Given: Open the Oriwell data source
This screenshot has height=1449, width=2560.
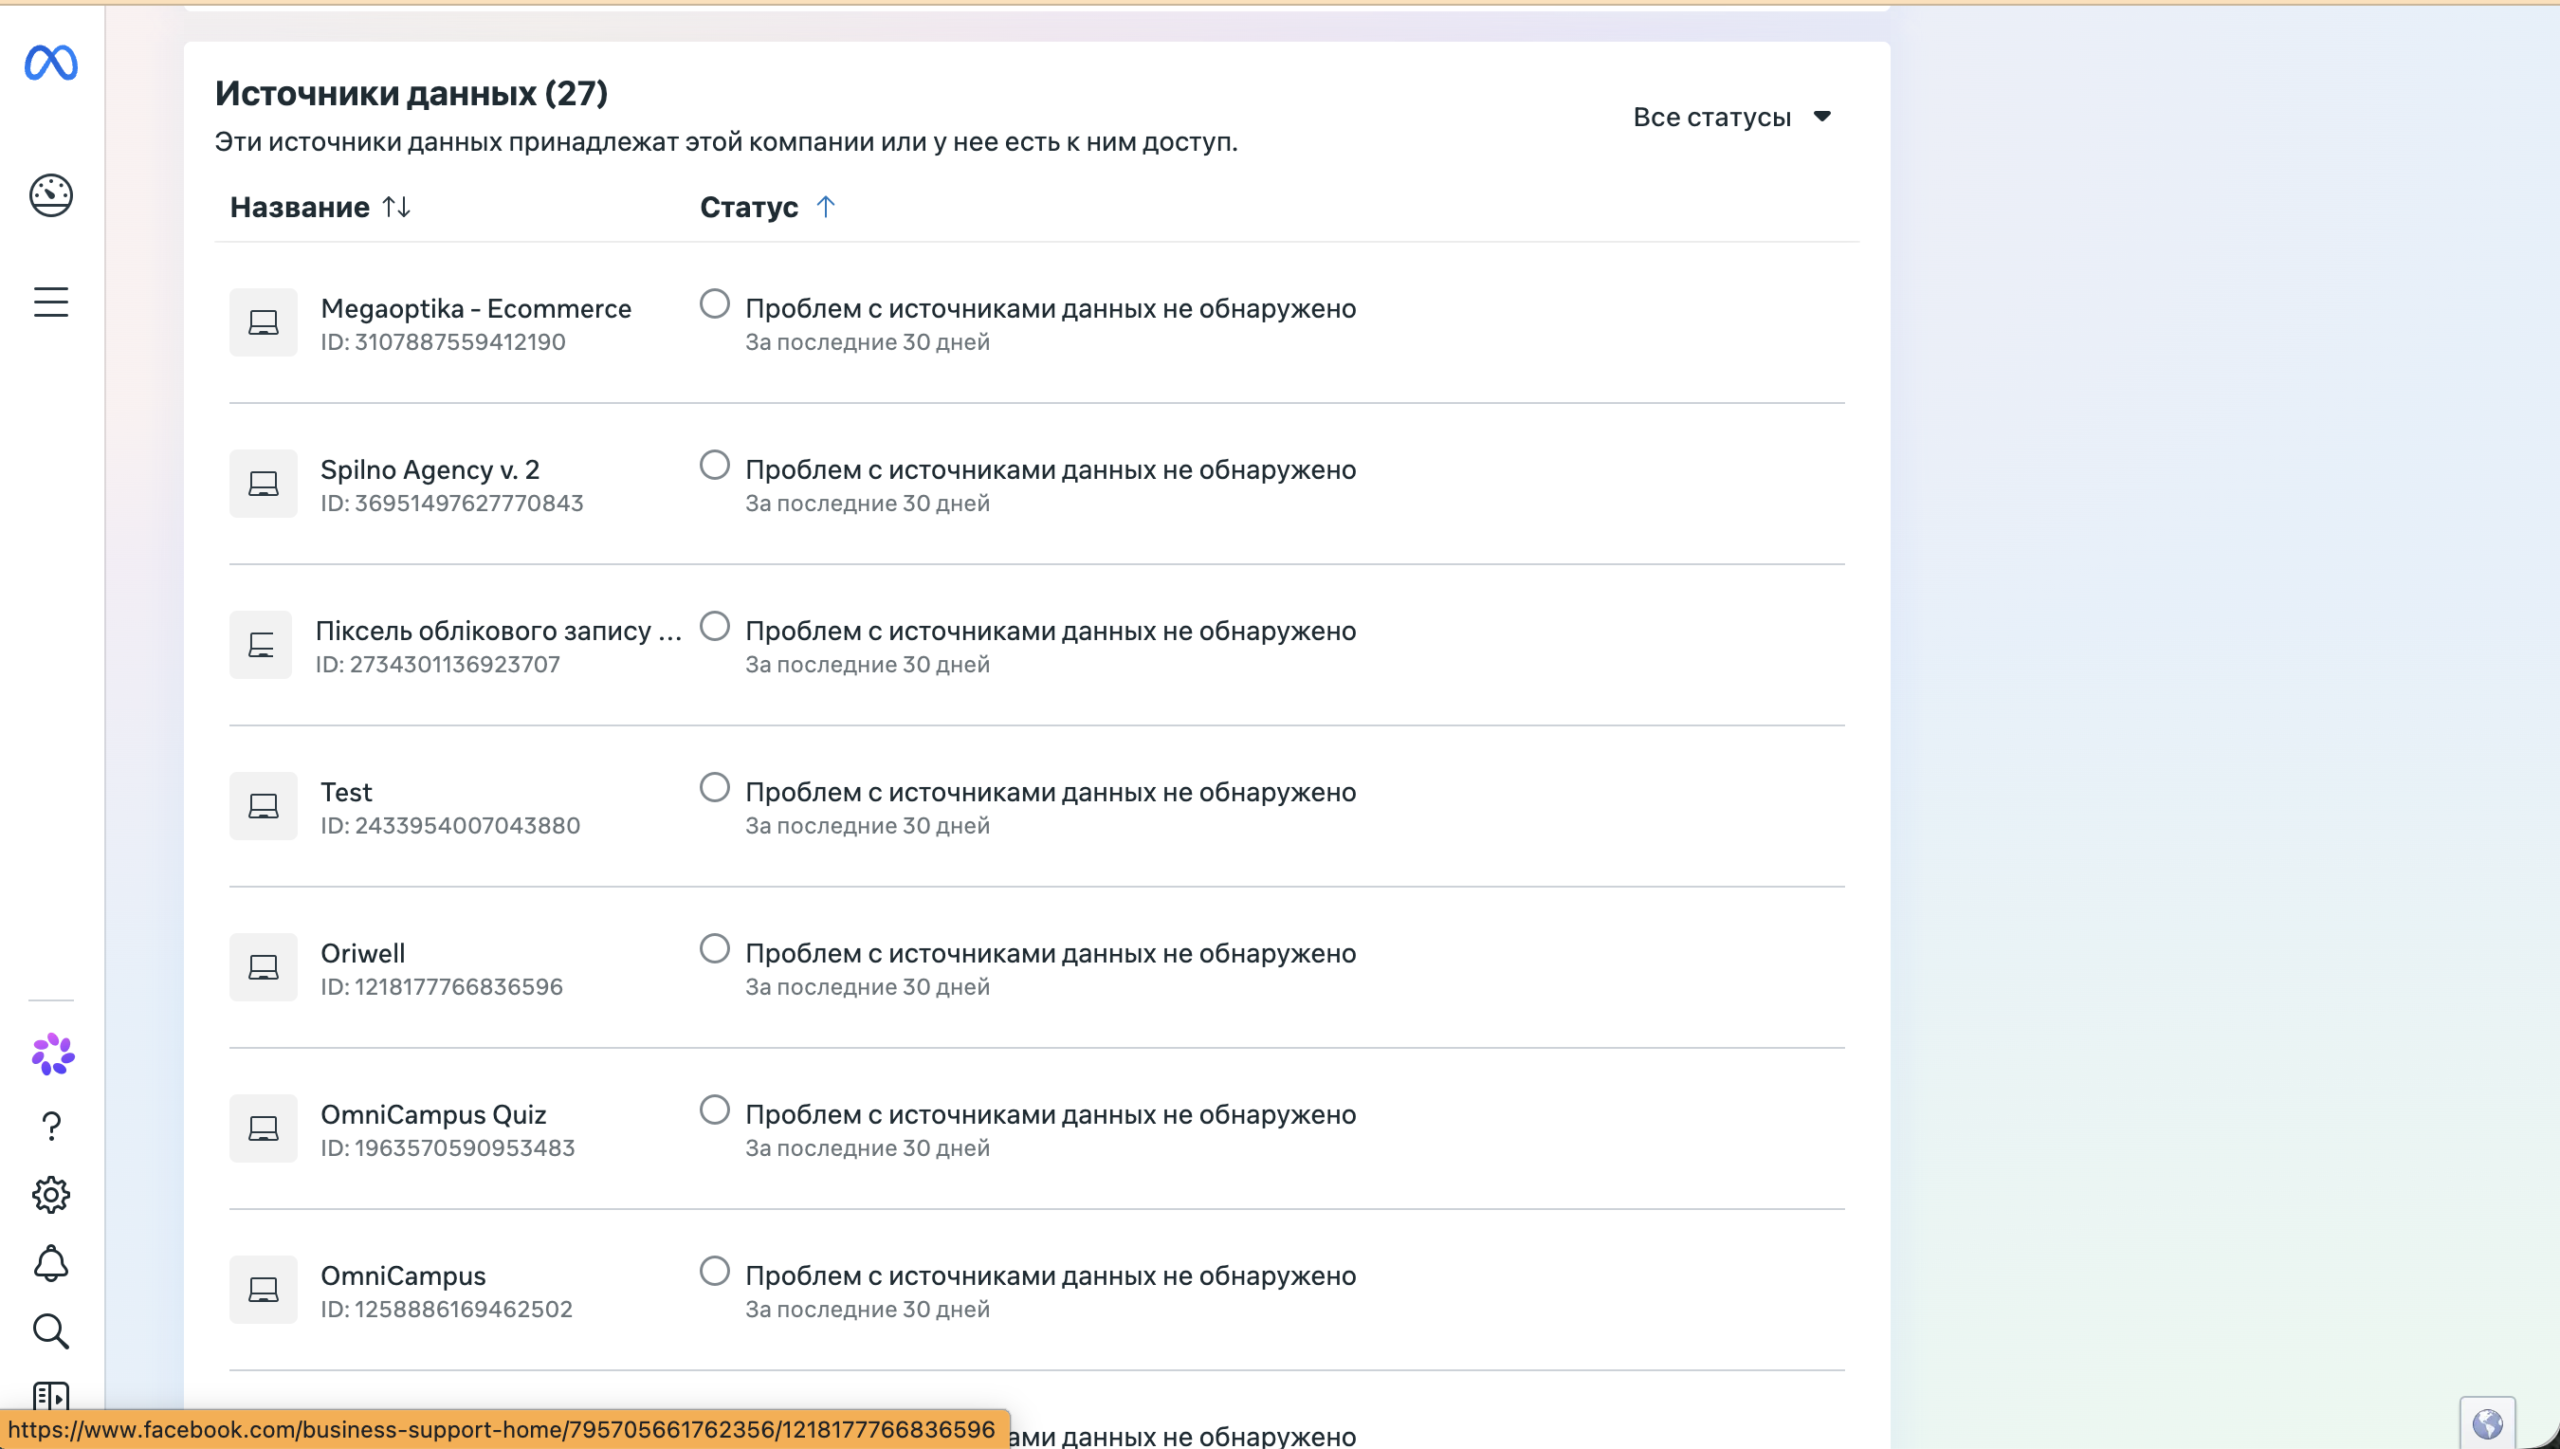Looking at the screenshot, I should [362, 953].
